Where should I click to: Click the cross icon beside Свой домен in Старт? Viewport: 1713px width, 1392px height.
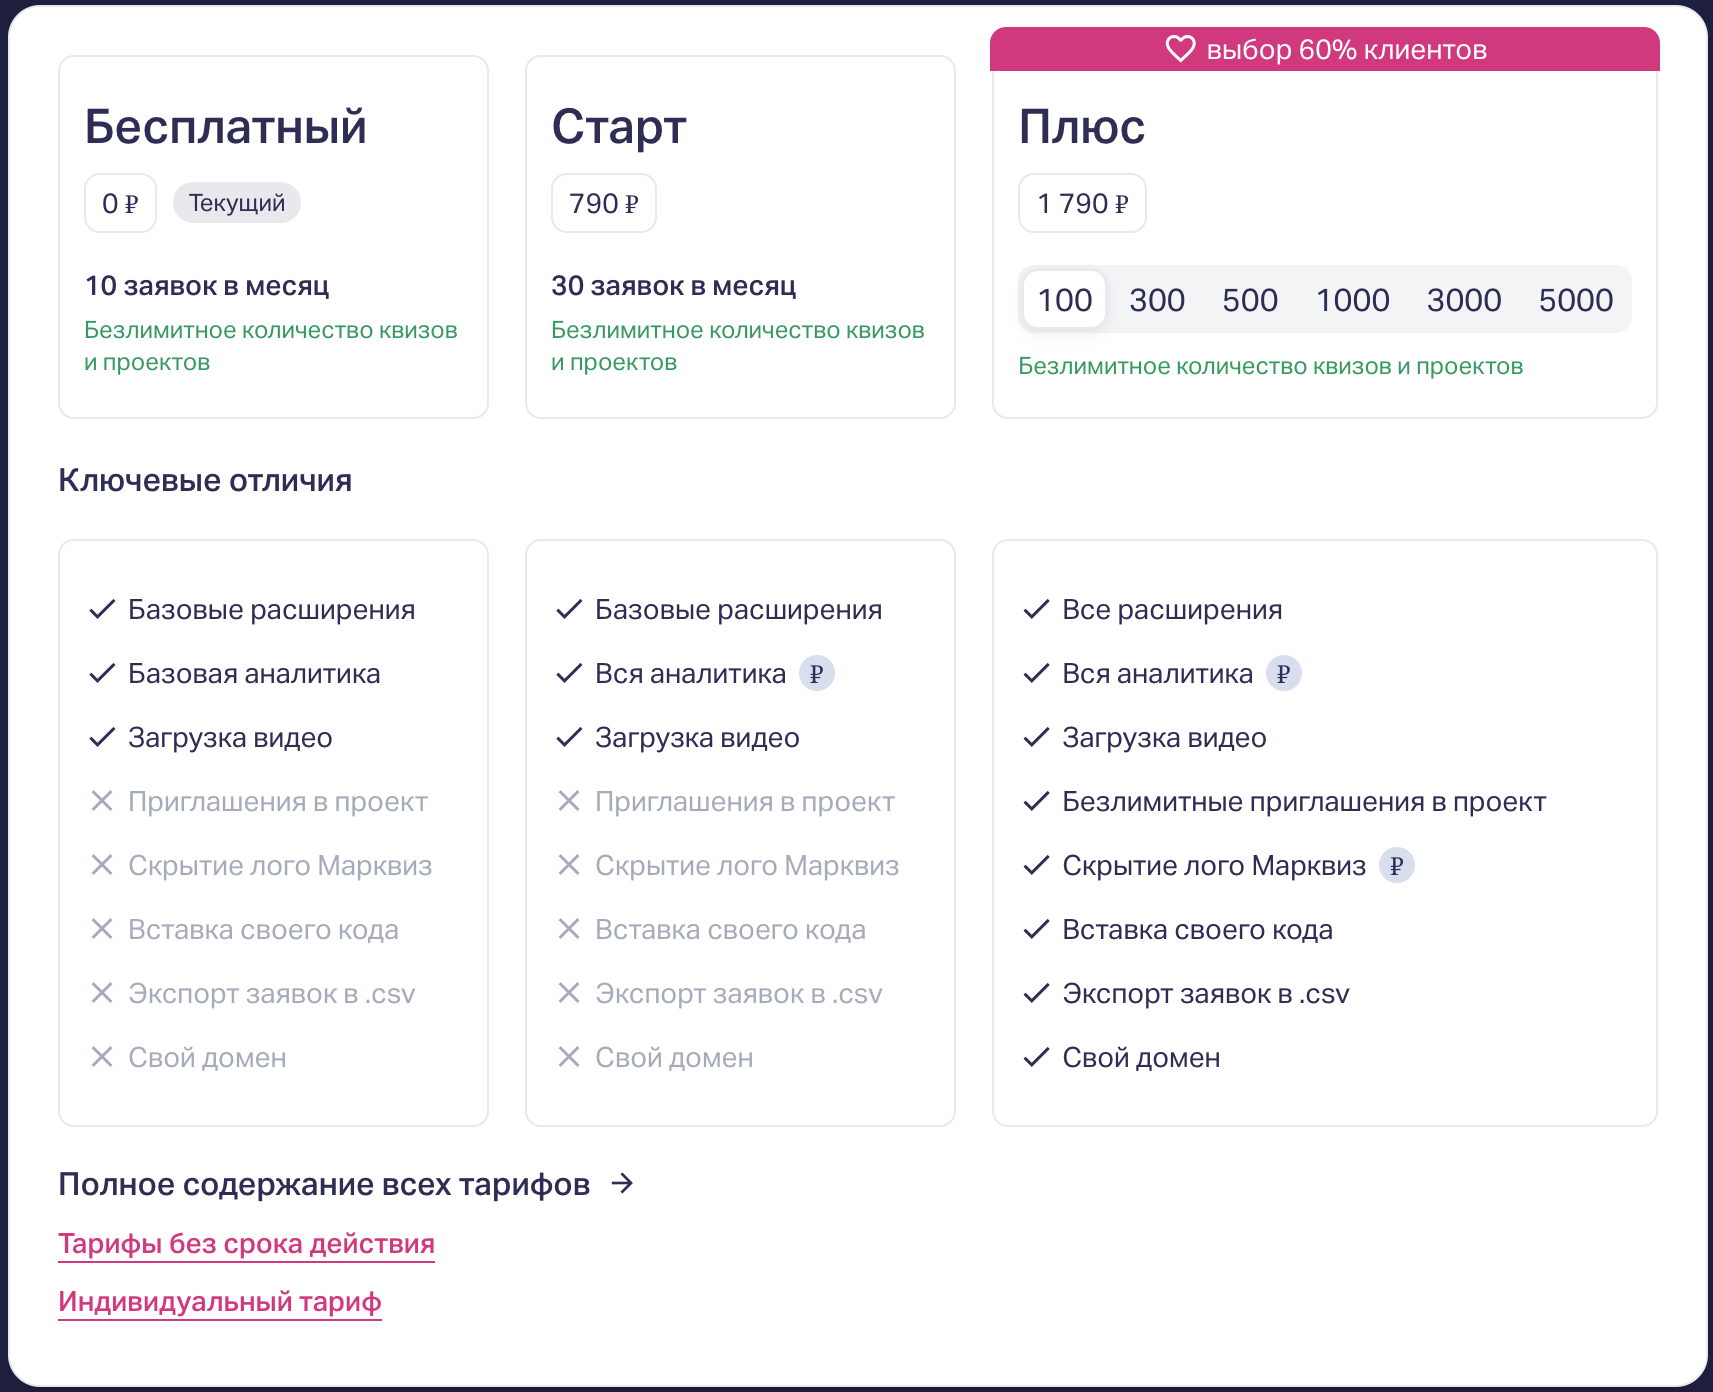pos(569,1057)
